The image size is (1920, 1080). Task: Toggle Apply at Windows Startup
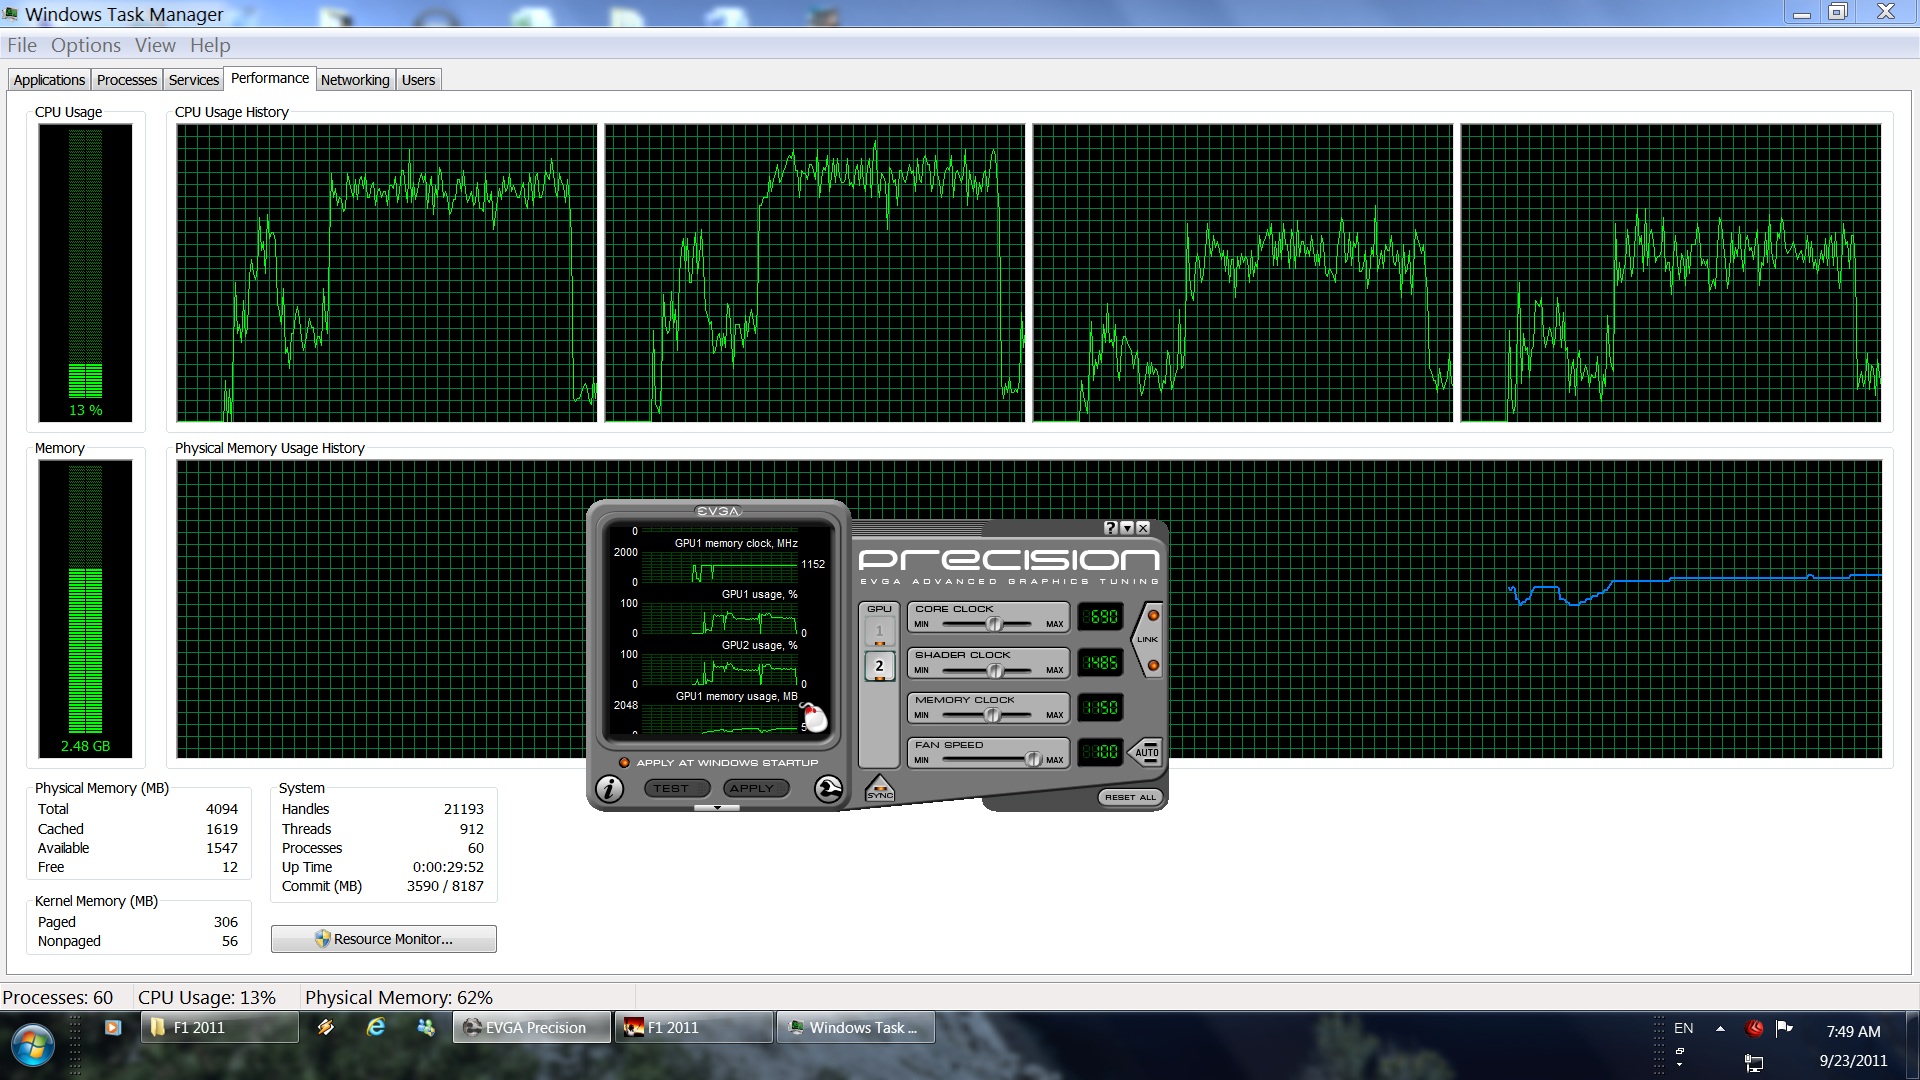624,762
